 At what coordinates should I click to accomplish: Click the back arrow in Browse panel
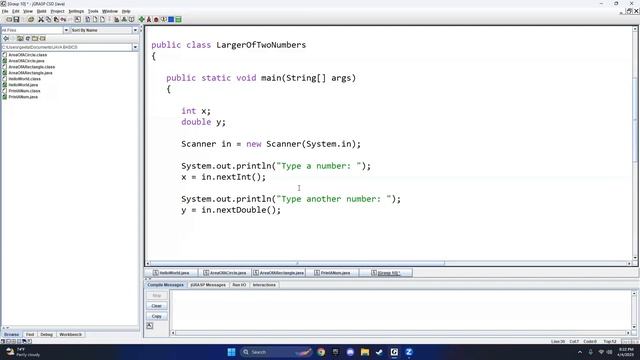coord(6,38)
